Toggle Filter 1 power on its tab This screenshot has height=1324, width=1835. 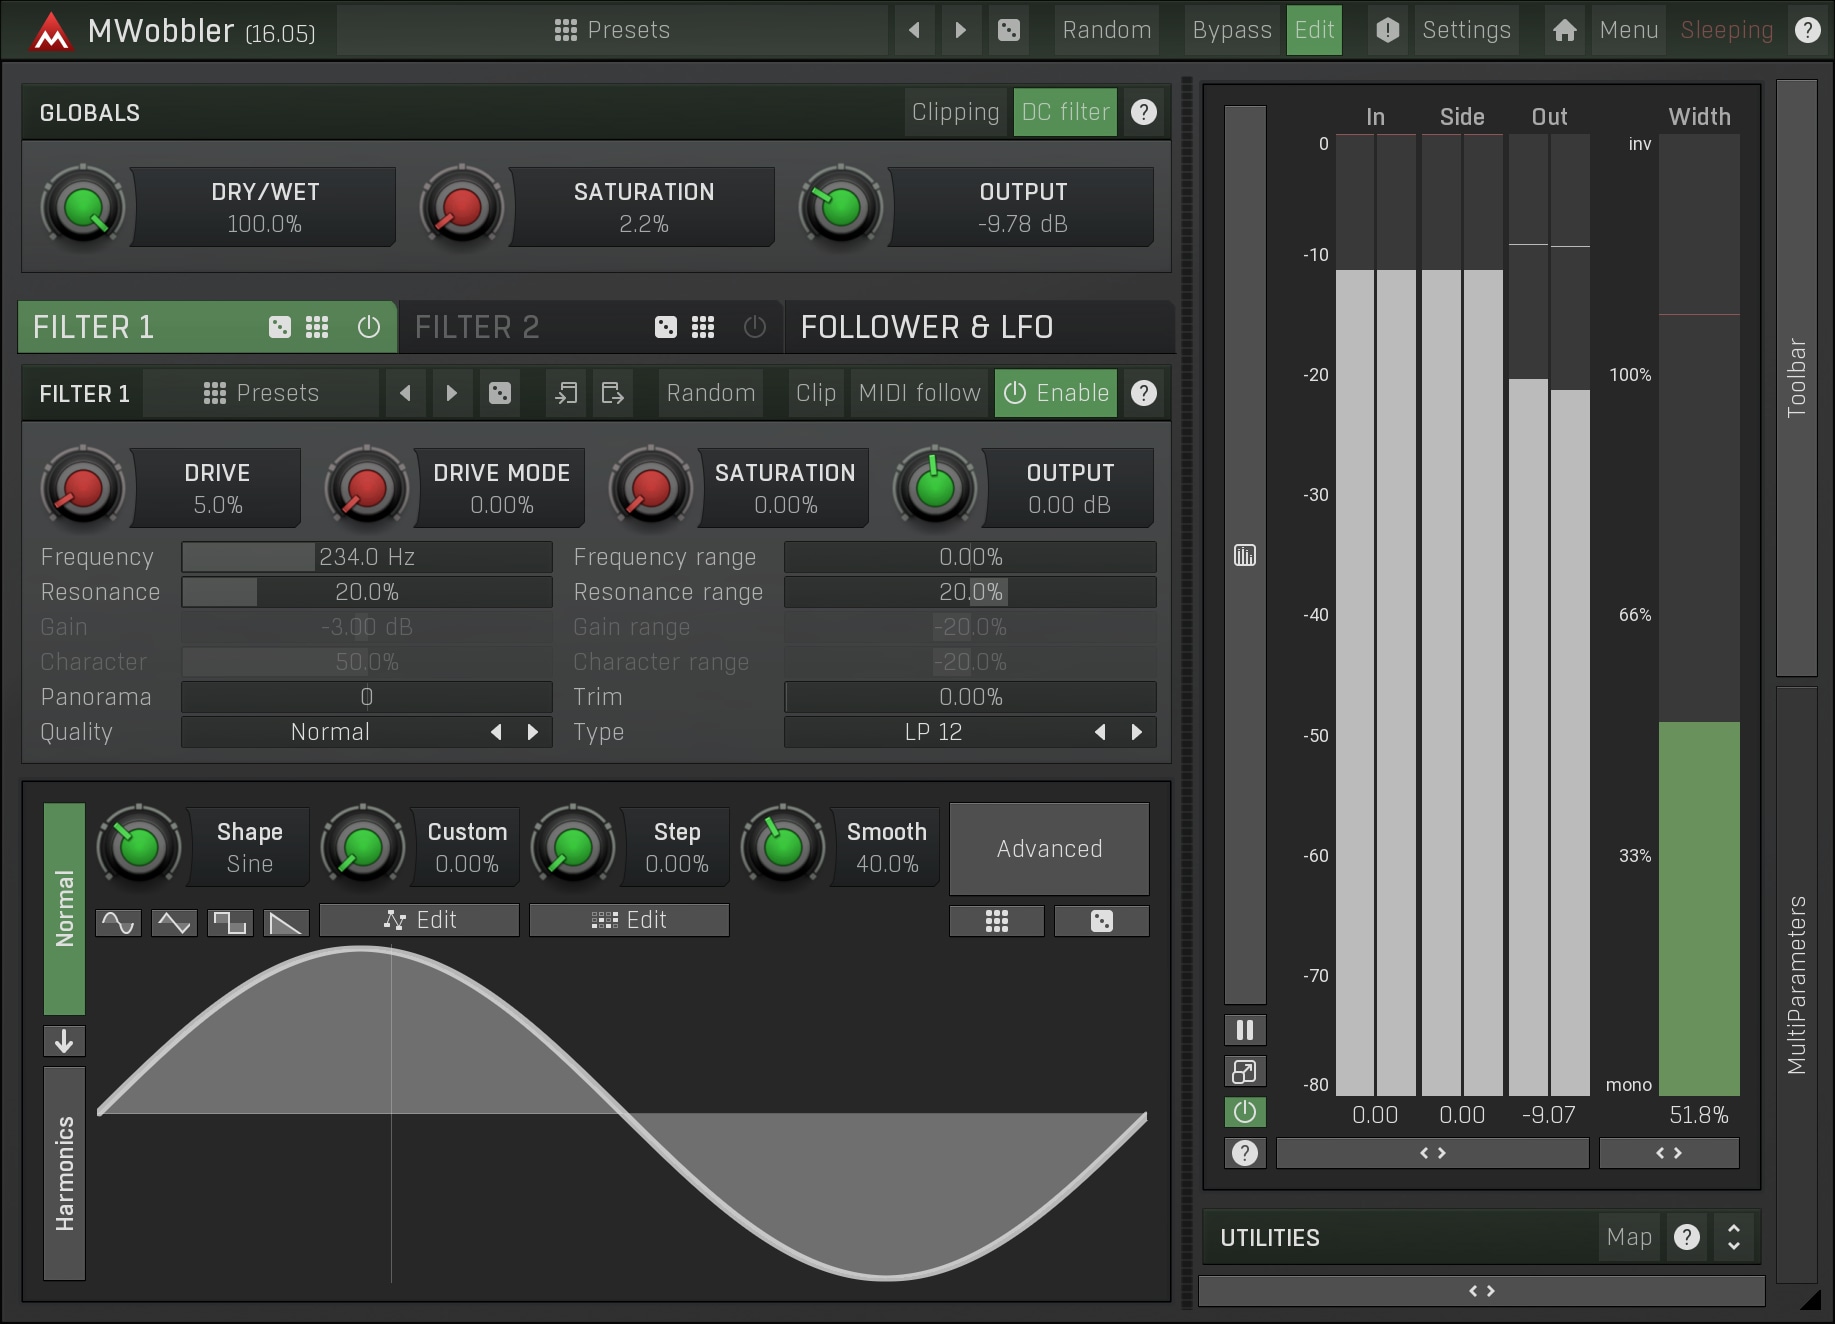point(369,327)
